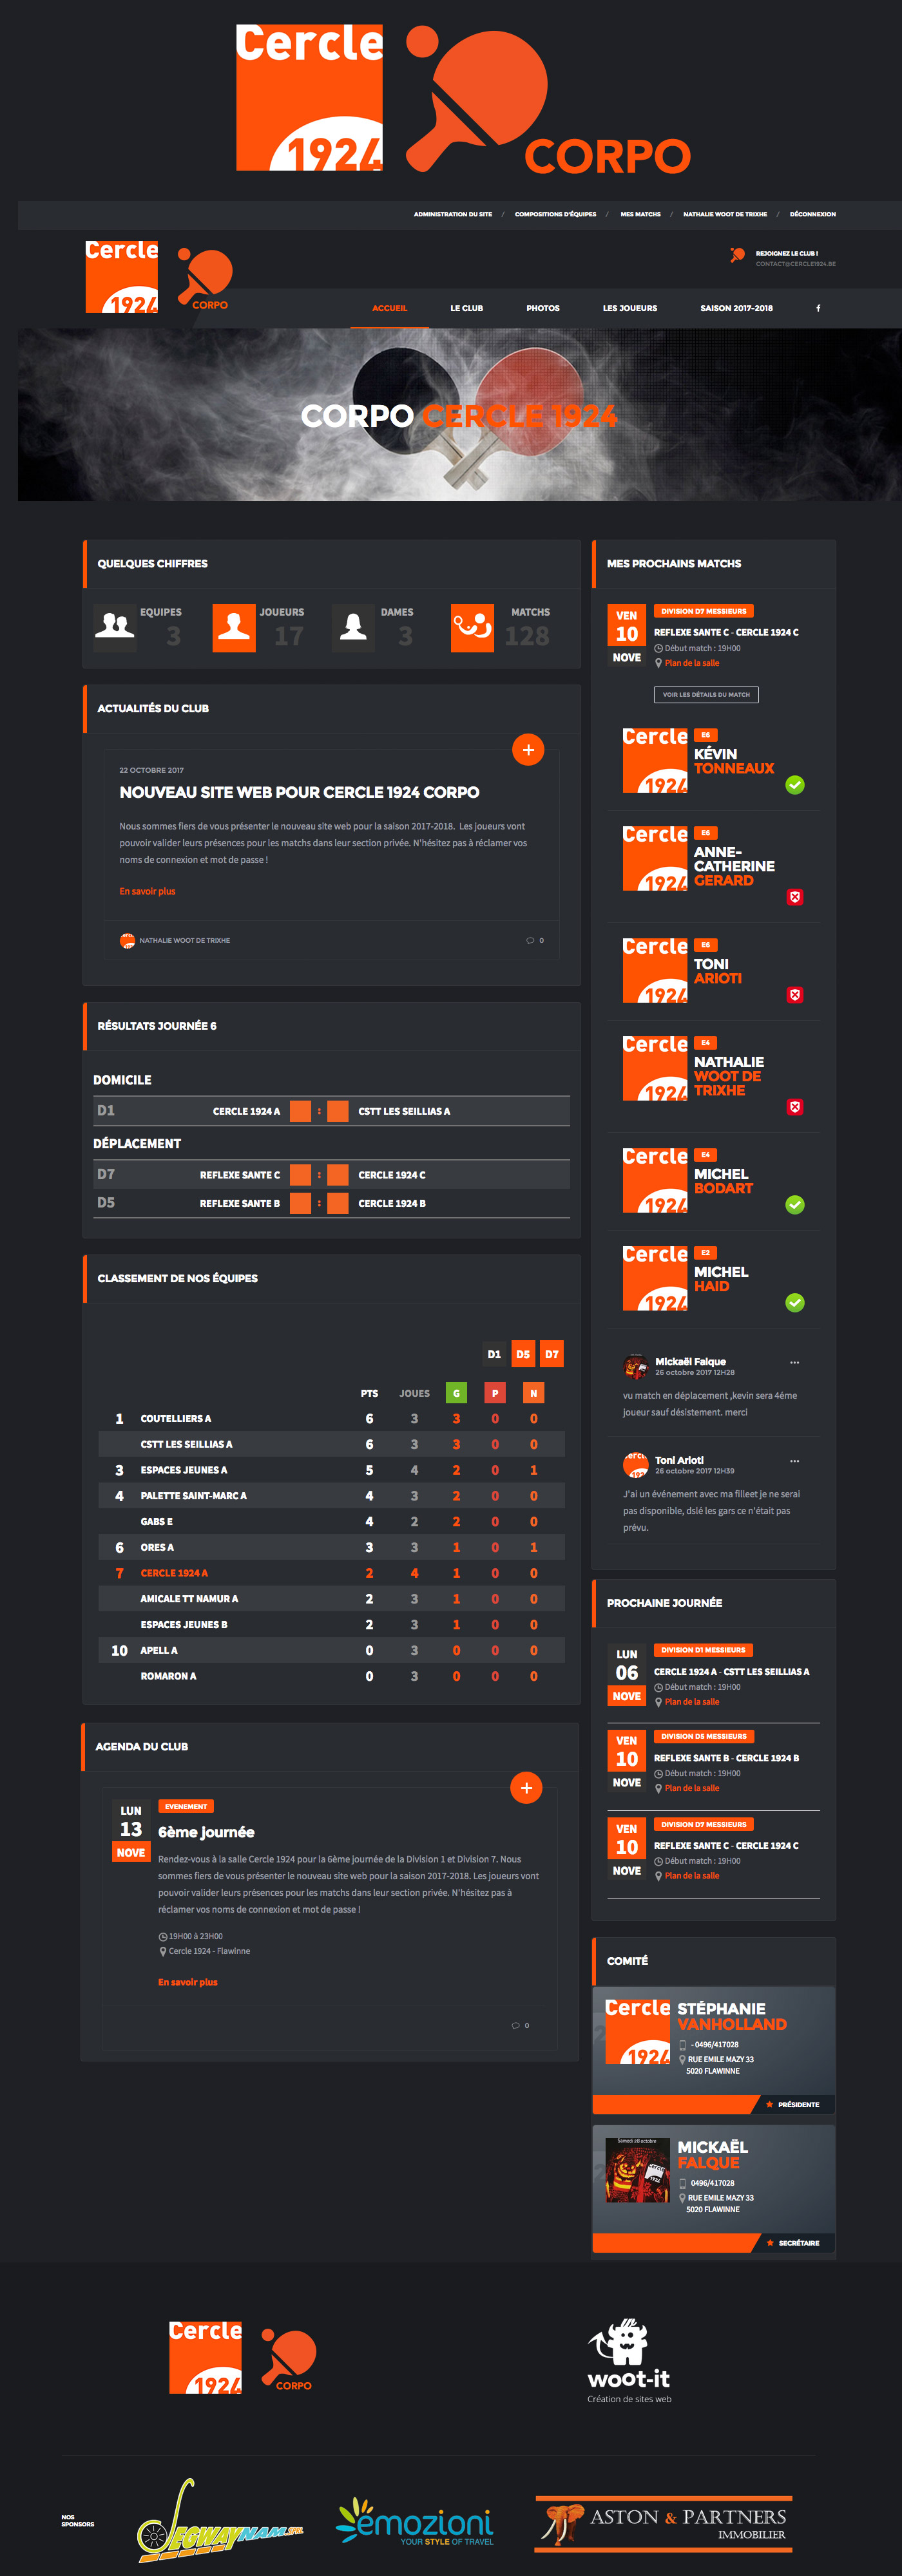
Task: Click the plus icon in Actualités du club
Action: 528,750
